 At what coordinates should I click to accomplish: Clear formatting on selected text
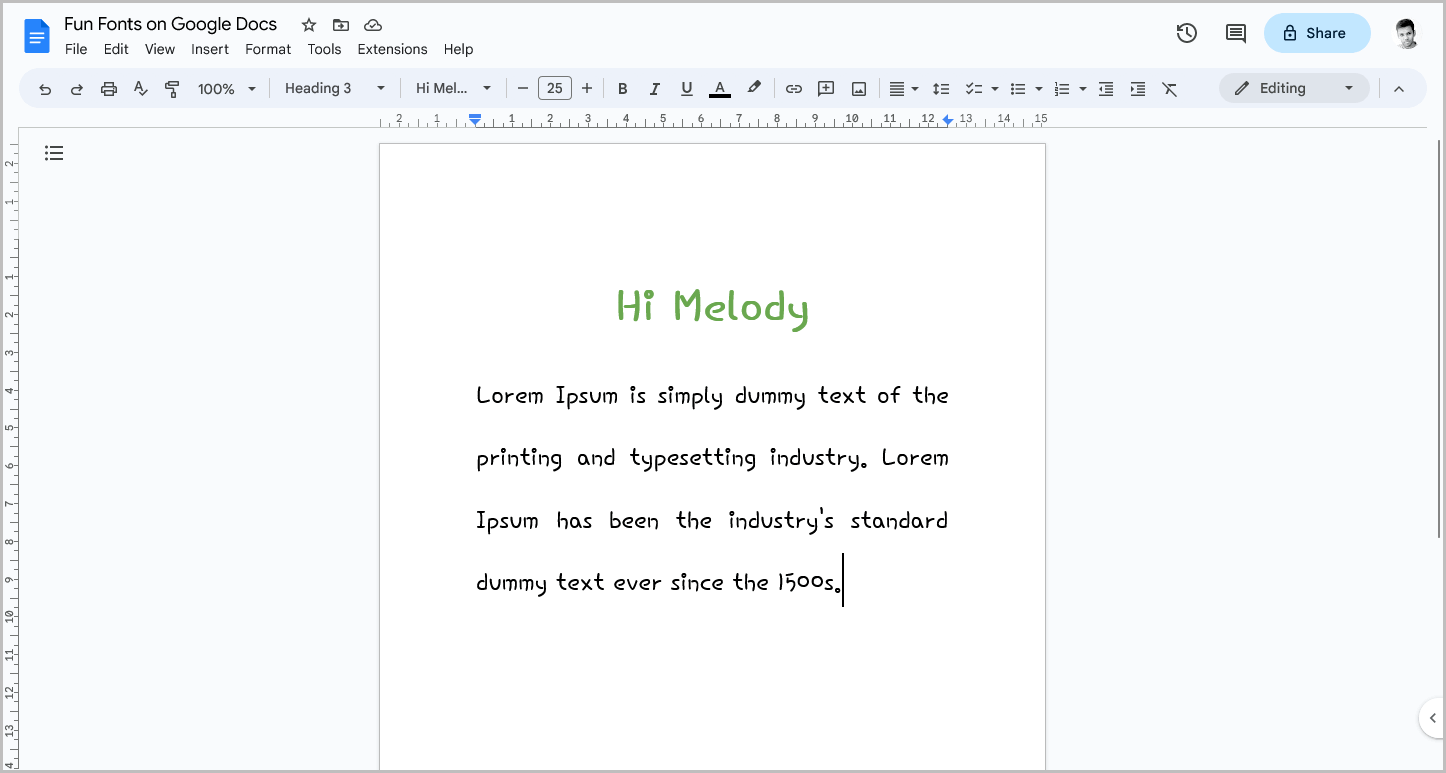click(x=1169, y=88)
